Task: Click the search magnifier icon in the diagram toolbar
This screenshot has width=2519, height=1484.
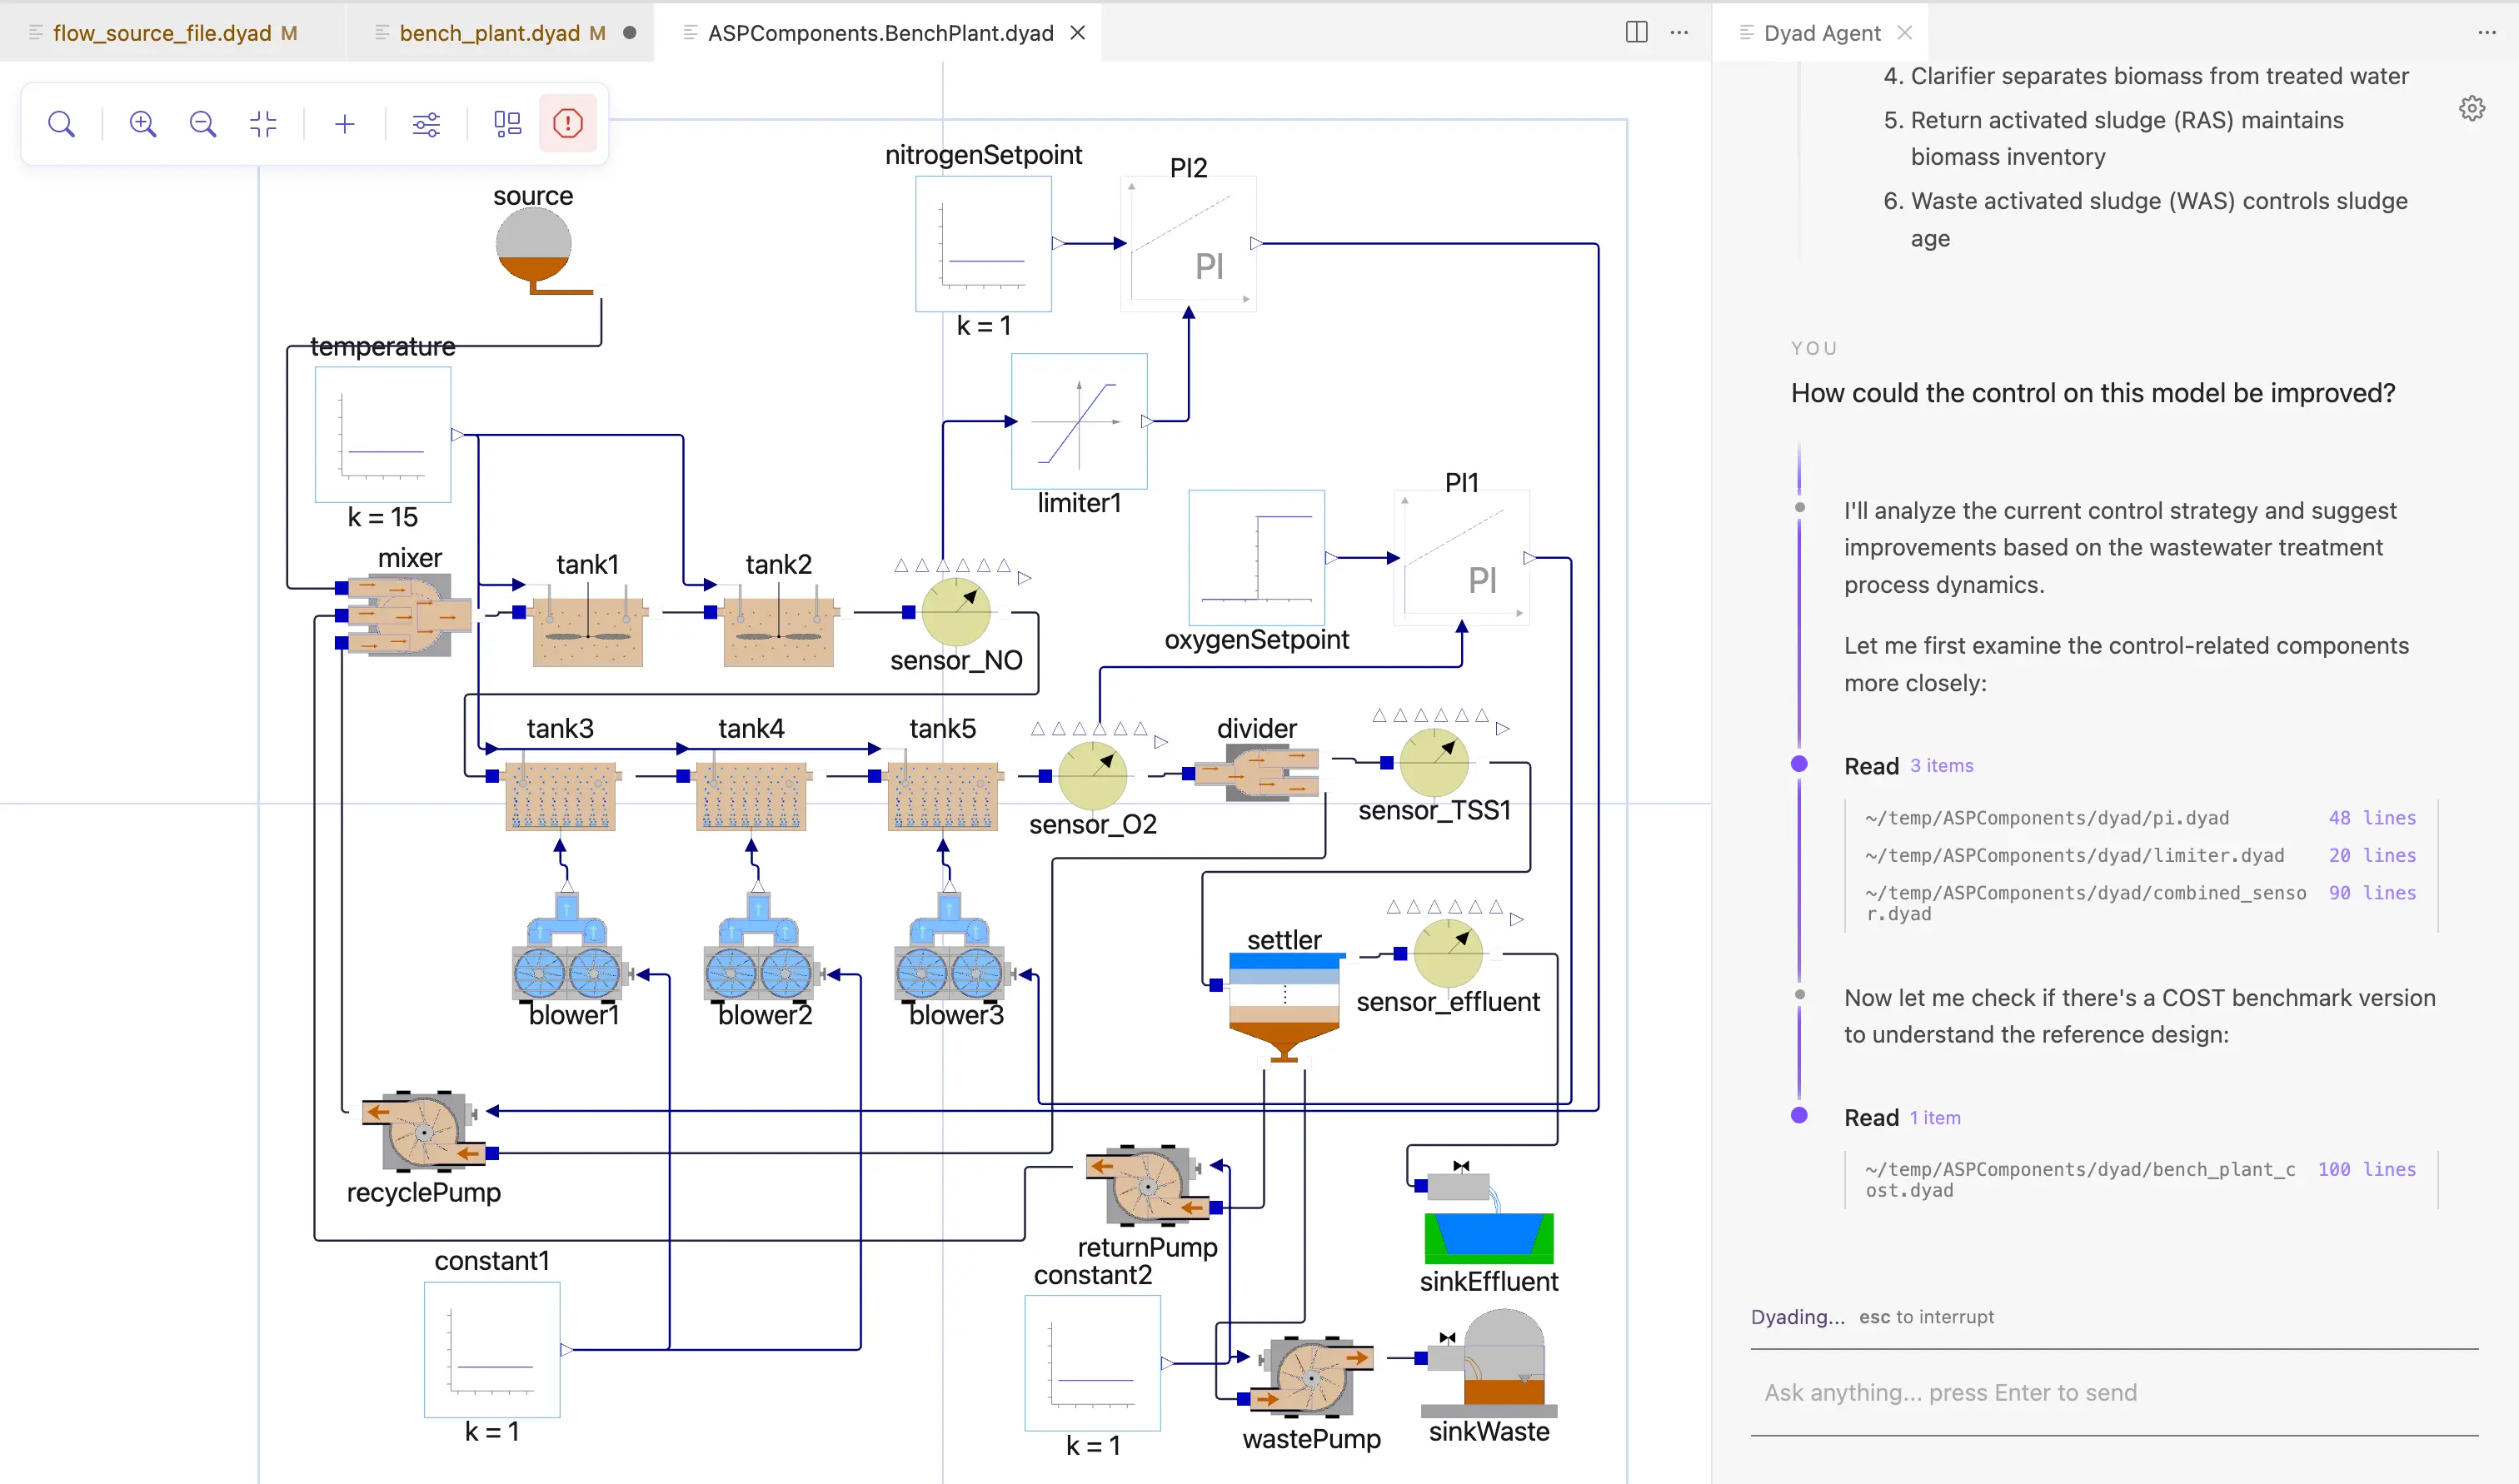Action: (x=61, y=124)
